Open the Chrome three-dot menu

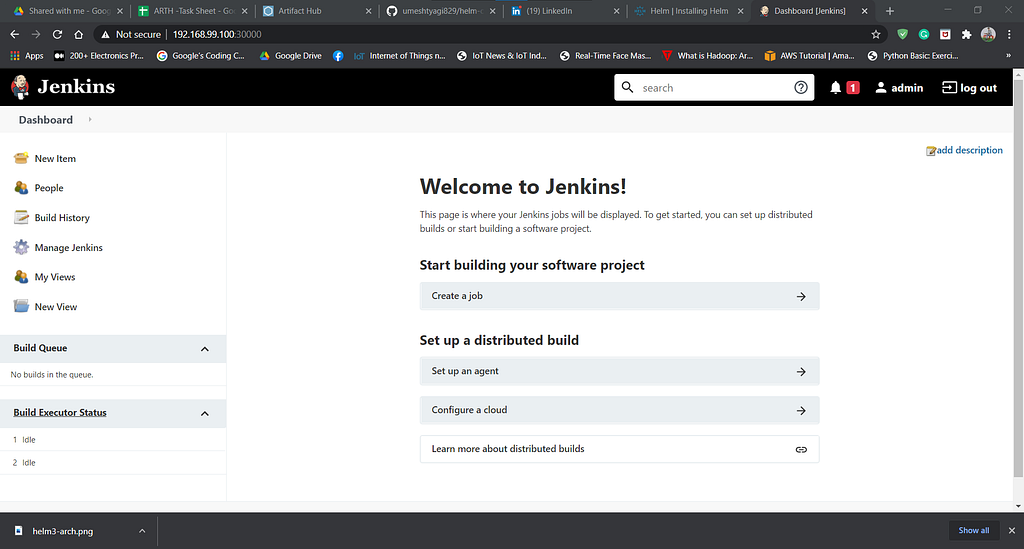point(1009,35)
